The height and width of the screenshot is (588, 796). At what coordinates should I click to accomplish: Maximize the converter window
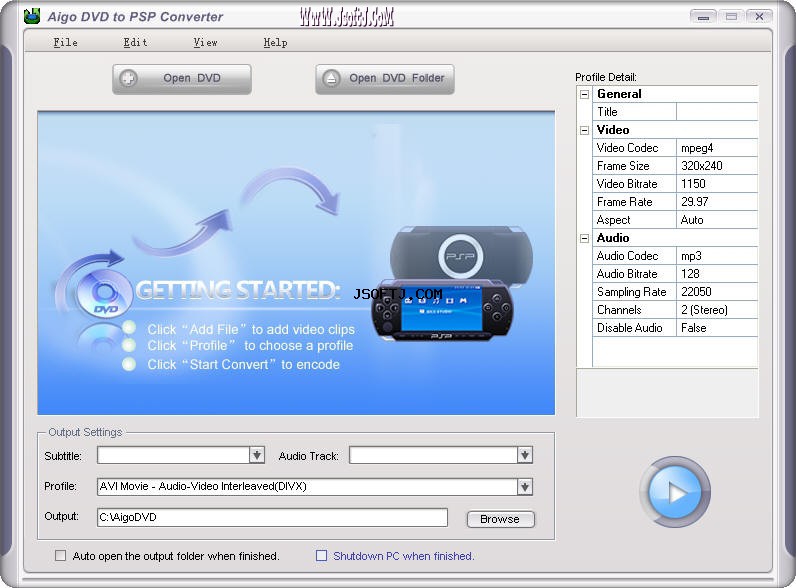tap(731, 17)
